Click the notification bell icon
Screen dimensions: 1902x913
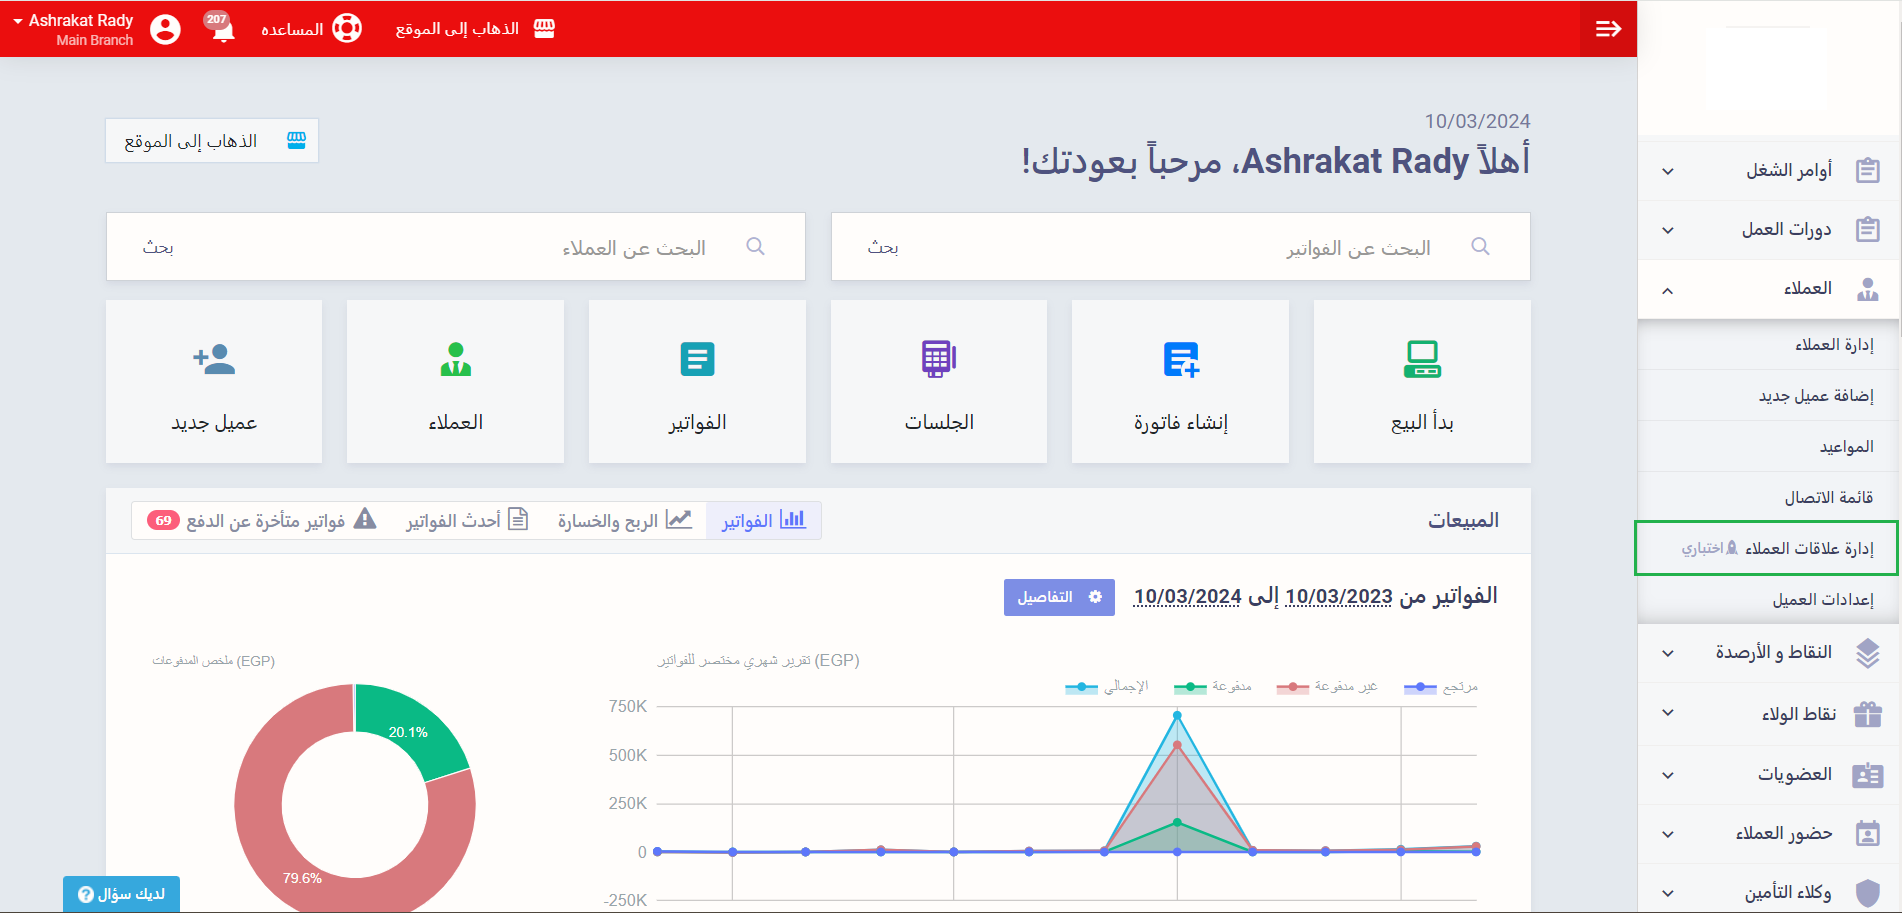pyautogui.click(x=222, y=29)
